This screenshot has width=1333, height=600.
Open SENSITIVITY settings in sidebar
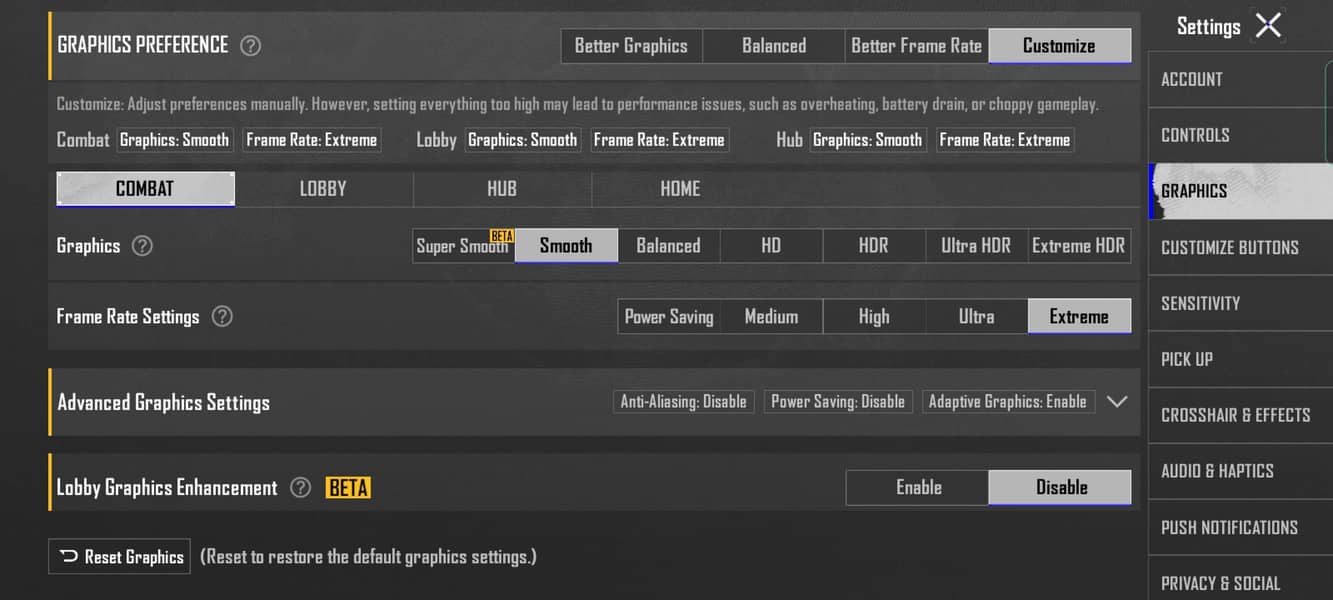click(x=1240, y=303)
